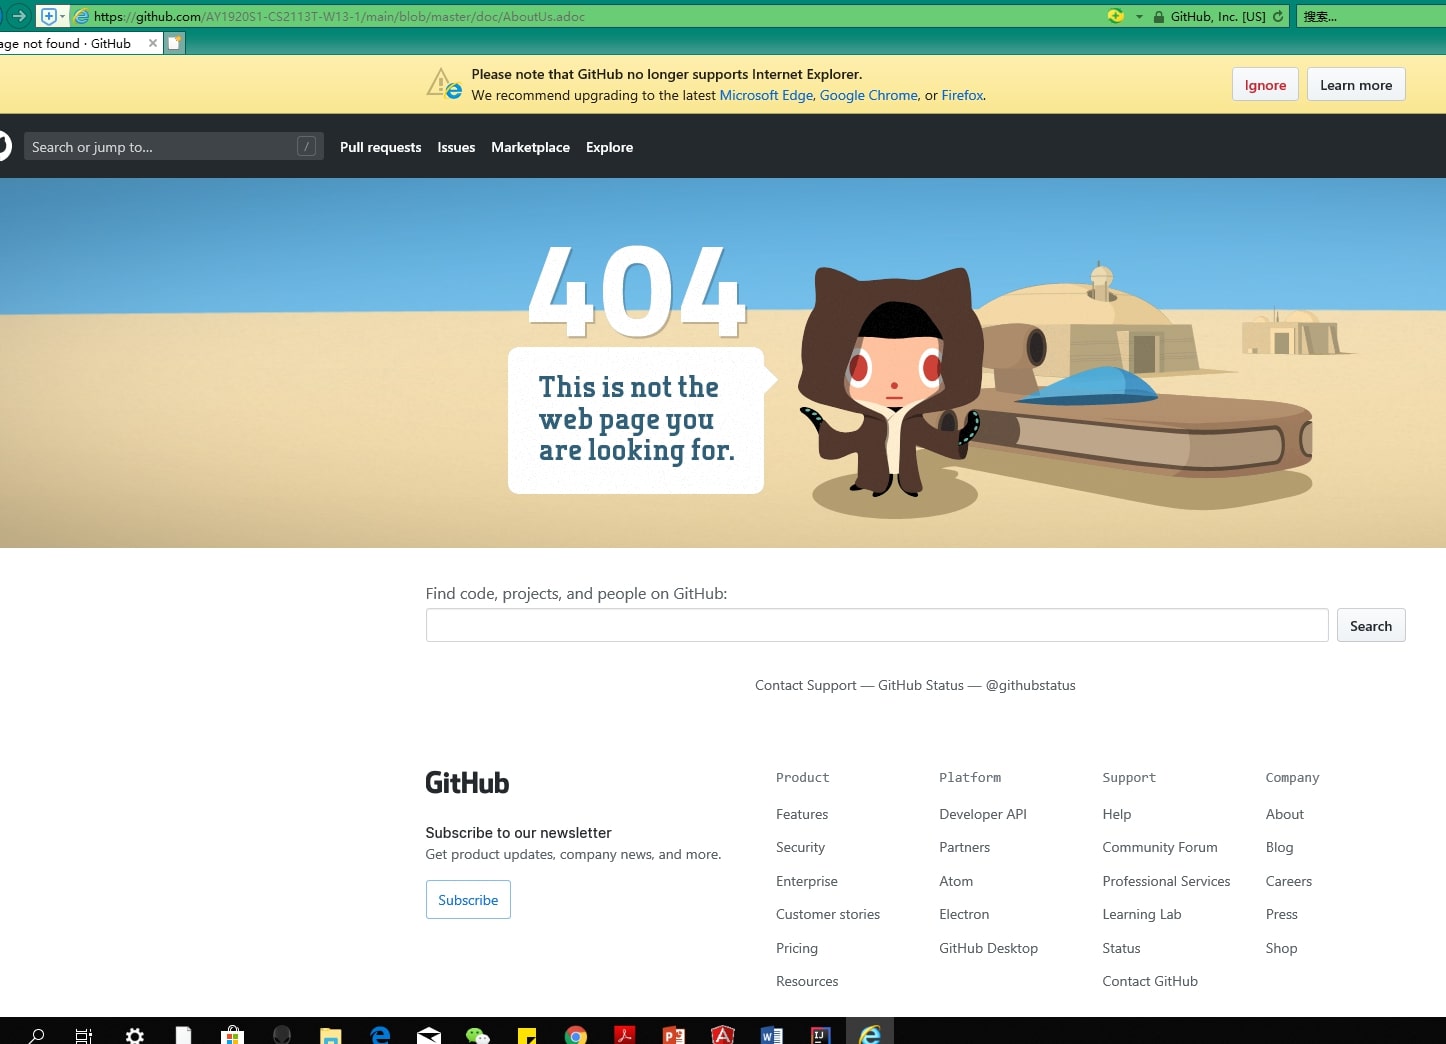
Task: Open Microsoft Edge icon on taskbar
Action: [380, 1035]
